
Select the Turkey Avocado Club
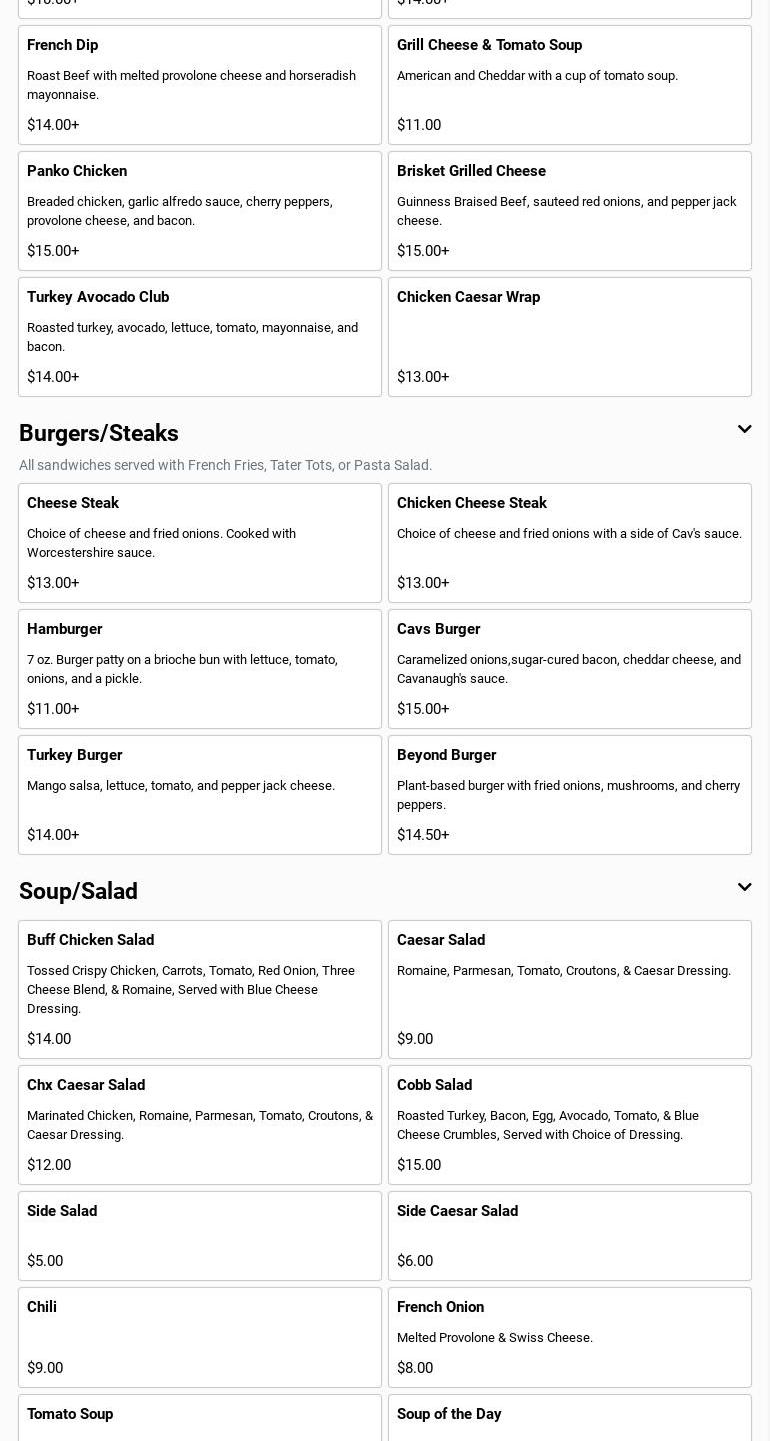[200, 337]
